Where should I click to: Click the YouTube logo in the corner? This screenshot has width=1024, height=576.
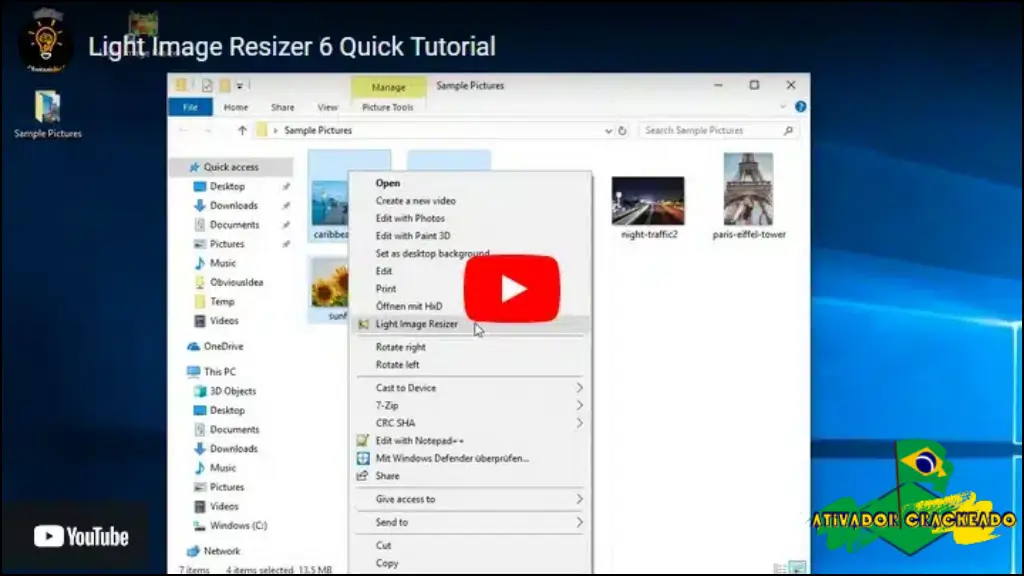coord(81,537)
